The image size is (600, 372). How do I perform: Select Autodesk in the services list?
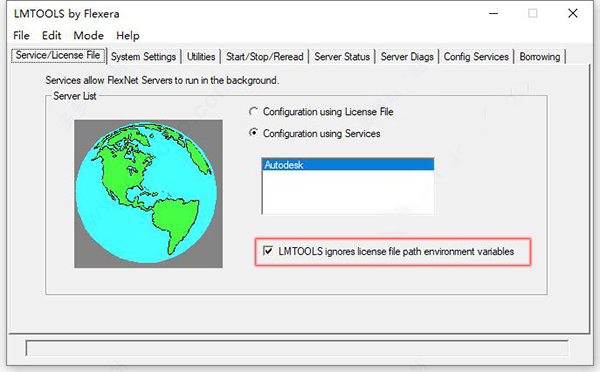pos(348,165)
